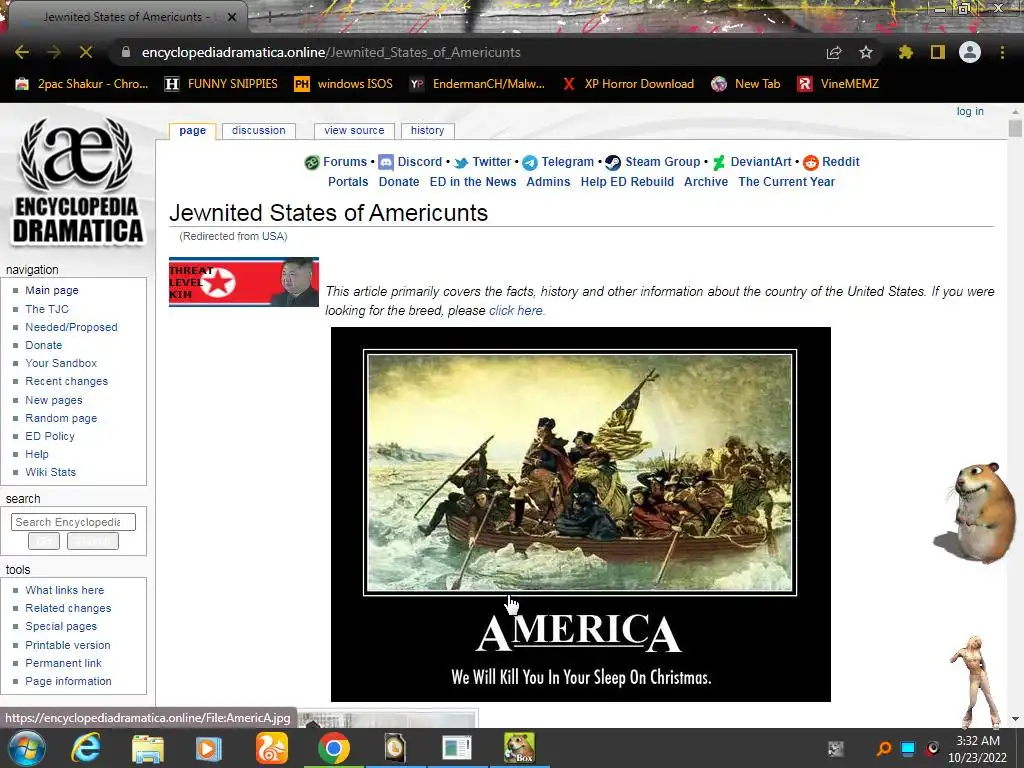Open Recent changes link
1024x768 pixels.
(x=67, y=381)
